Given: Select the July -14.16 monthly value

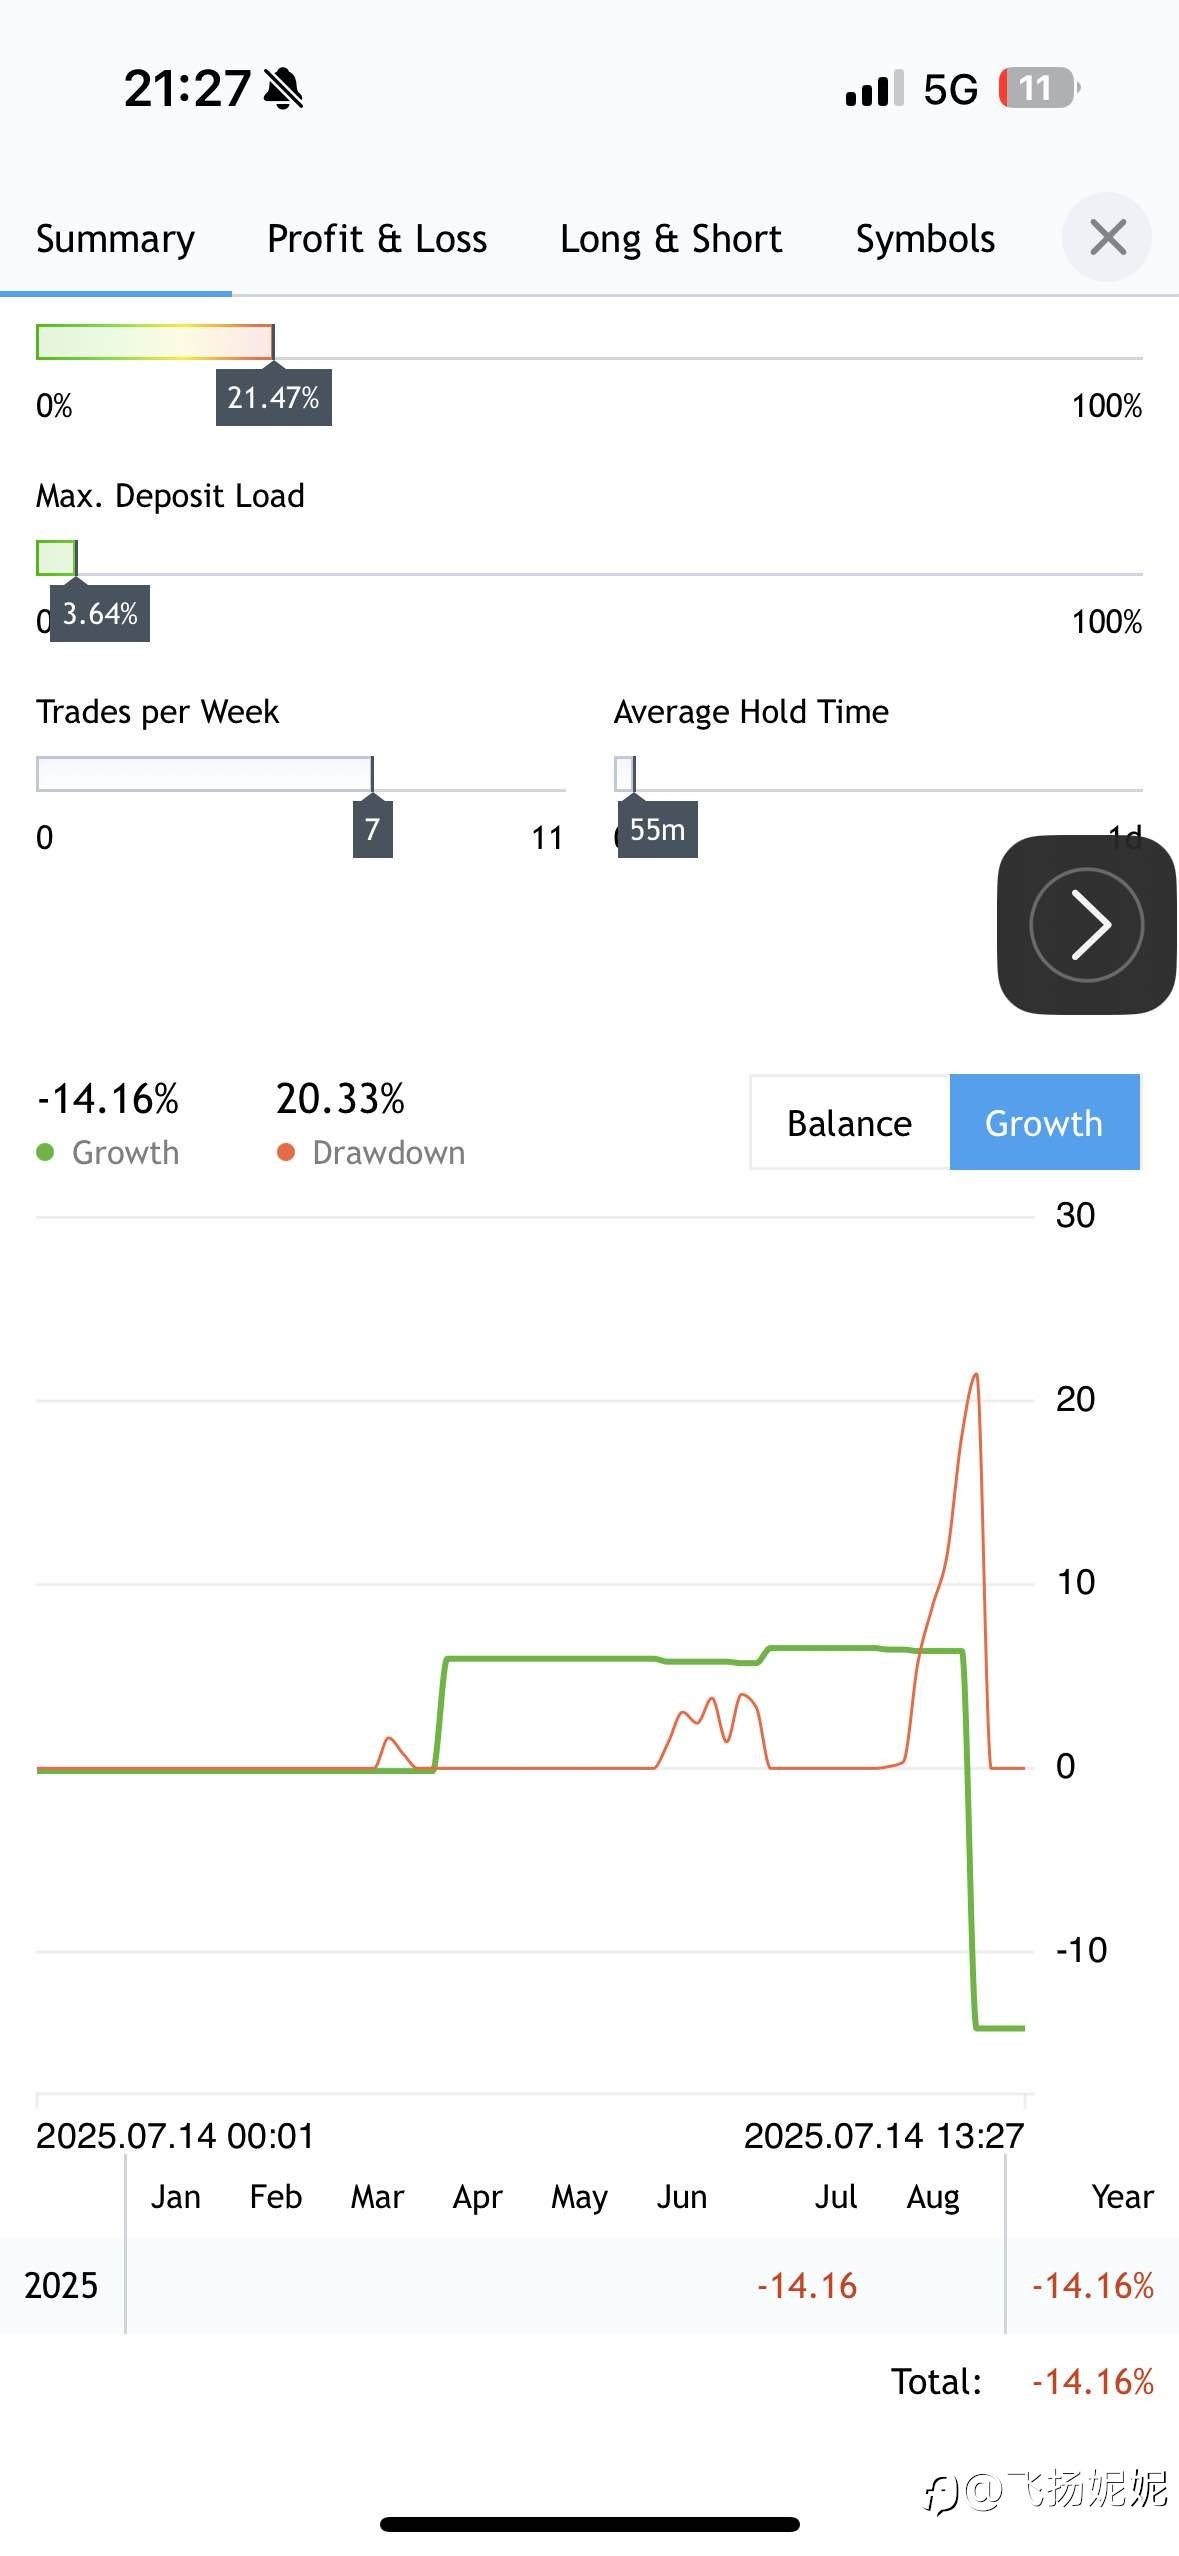Looking at the screenshot, I should pos(807,2286).
